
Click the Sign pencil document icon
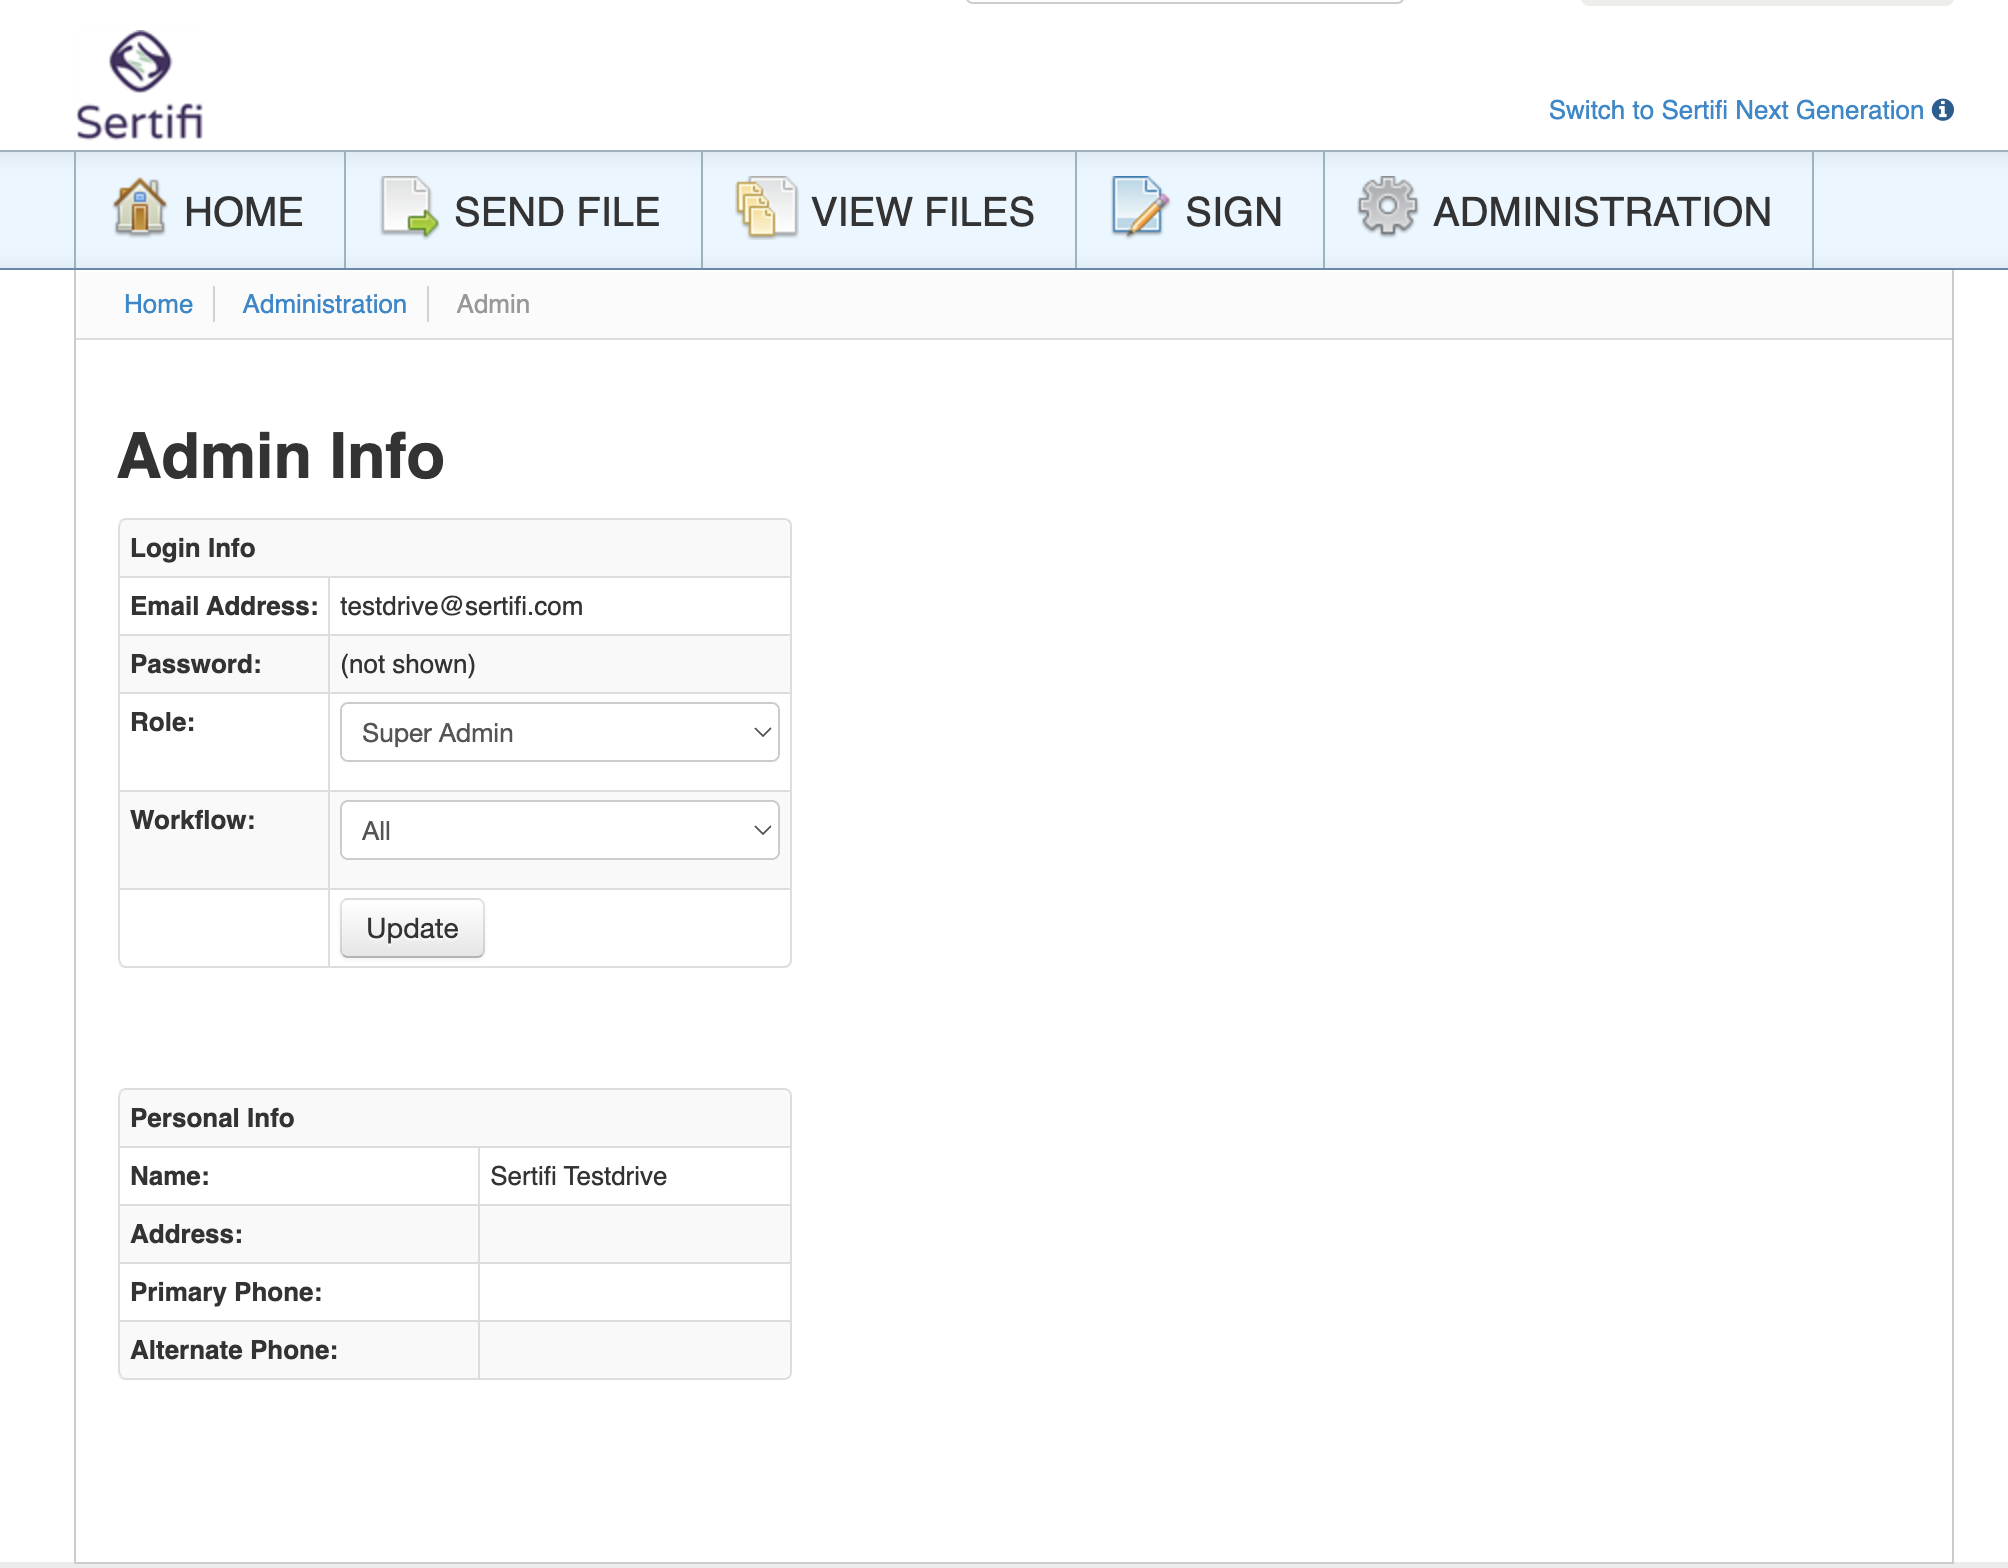(1140, 206)
